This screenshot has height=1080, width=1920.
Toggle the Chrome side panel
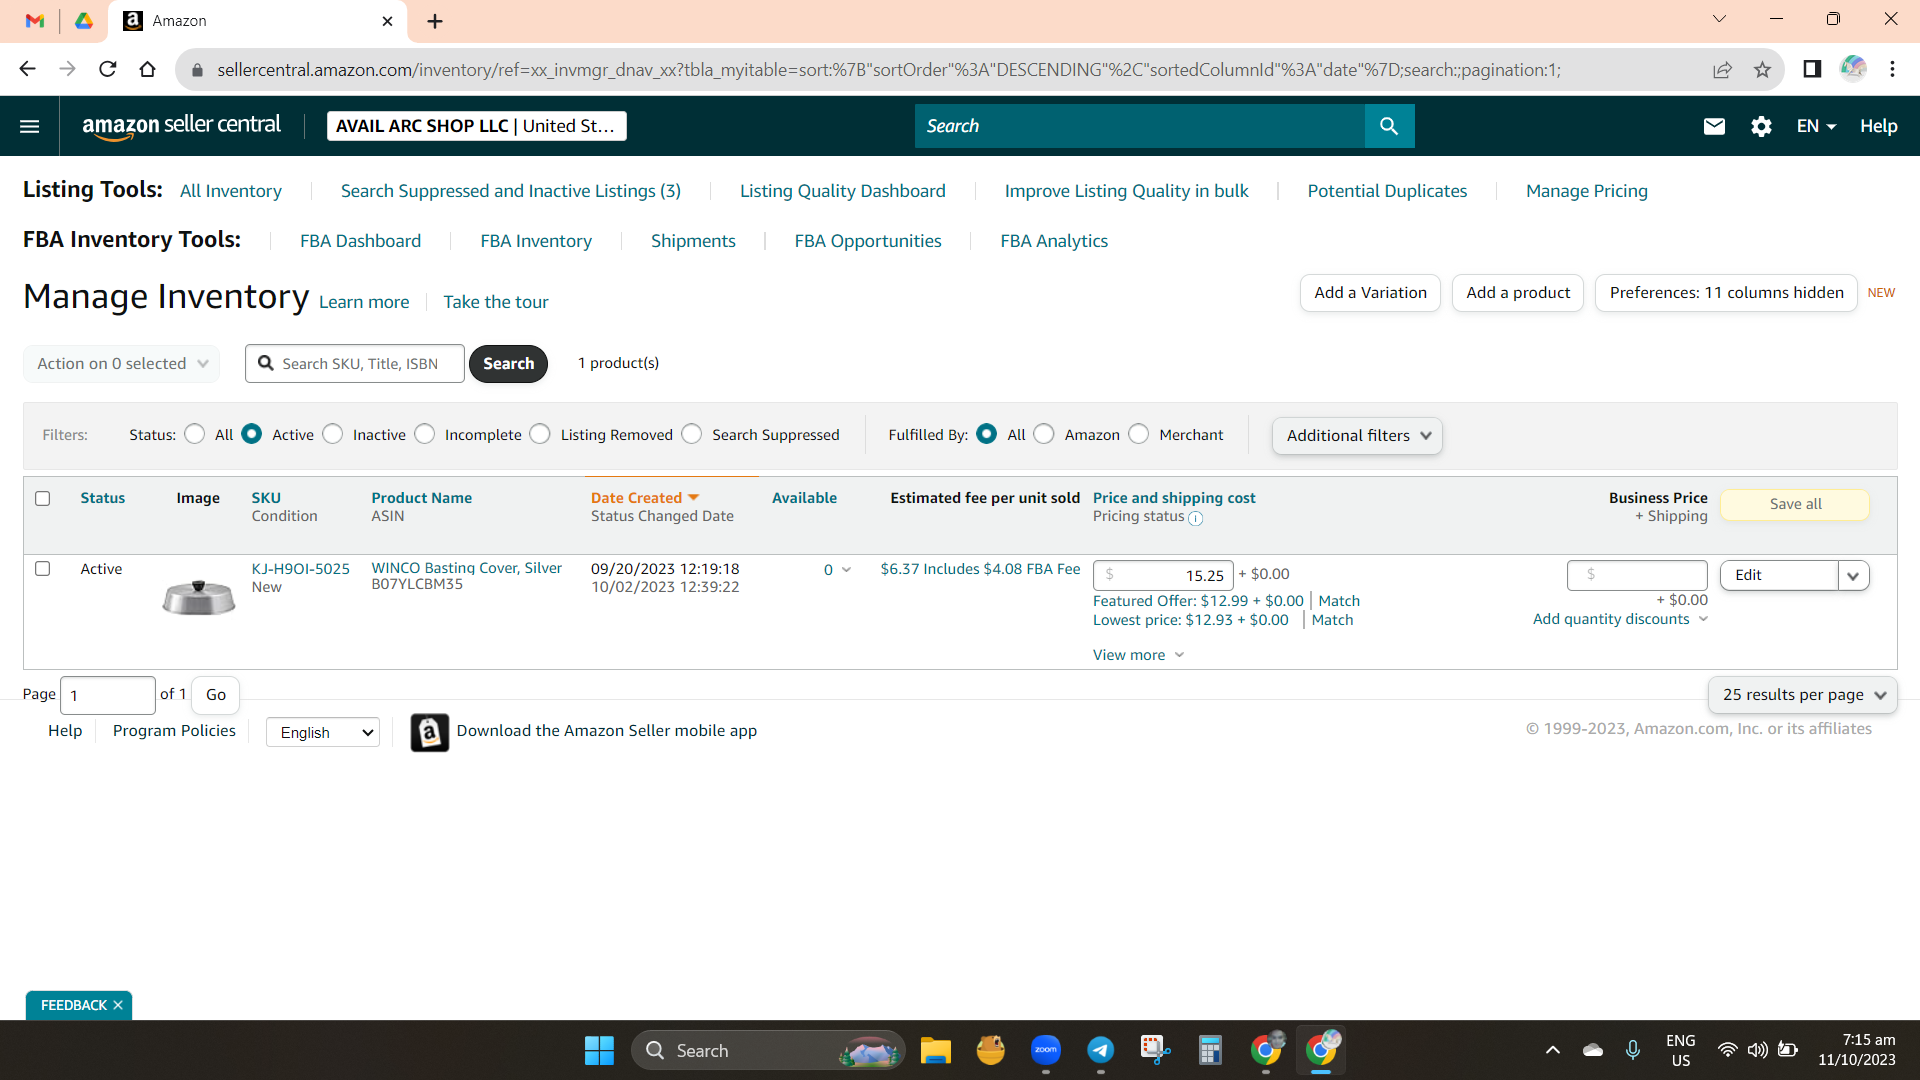1812,69
